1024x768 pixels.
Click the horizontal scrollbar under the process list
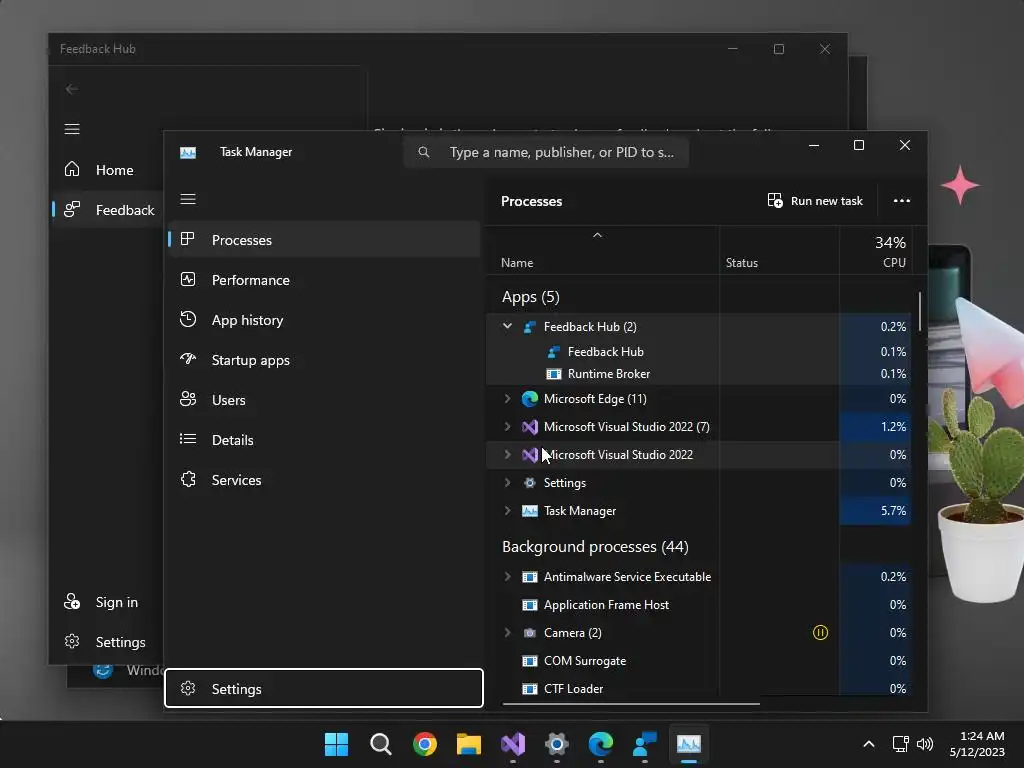pos(631,704)
